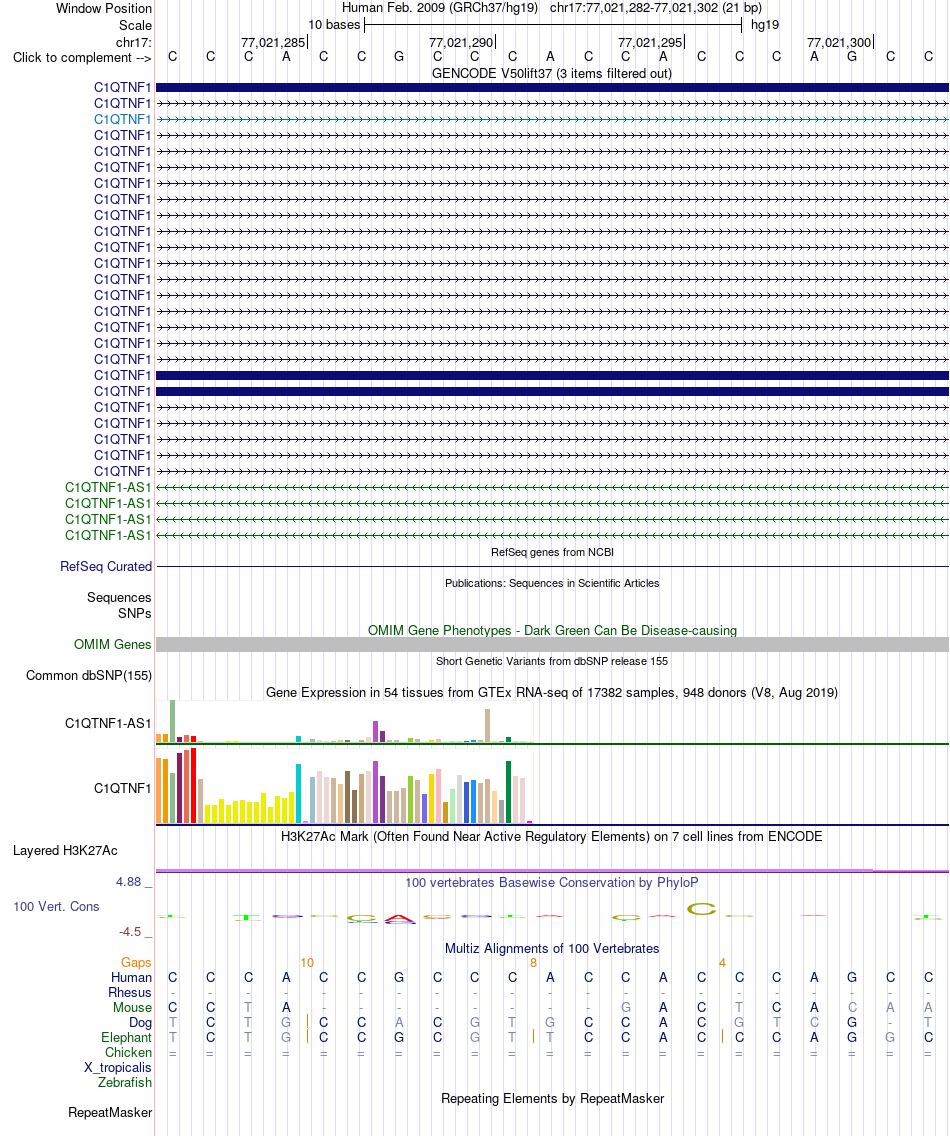Click the gap count '10' in the Gaps row
Screen dimensions: 950x1136
(x=307, y=963)
